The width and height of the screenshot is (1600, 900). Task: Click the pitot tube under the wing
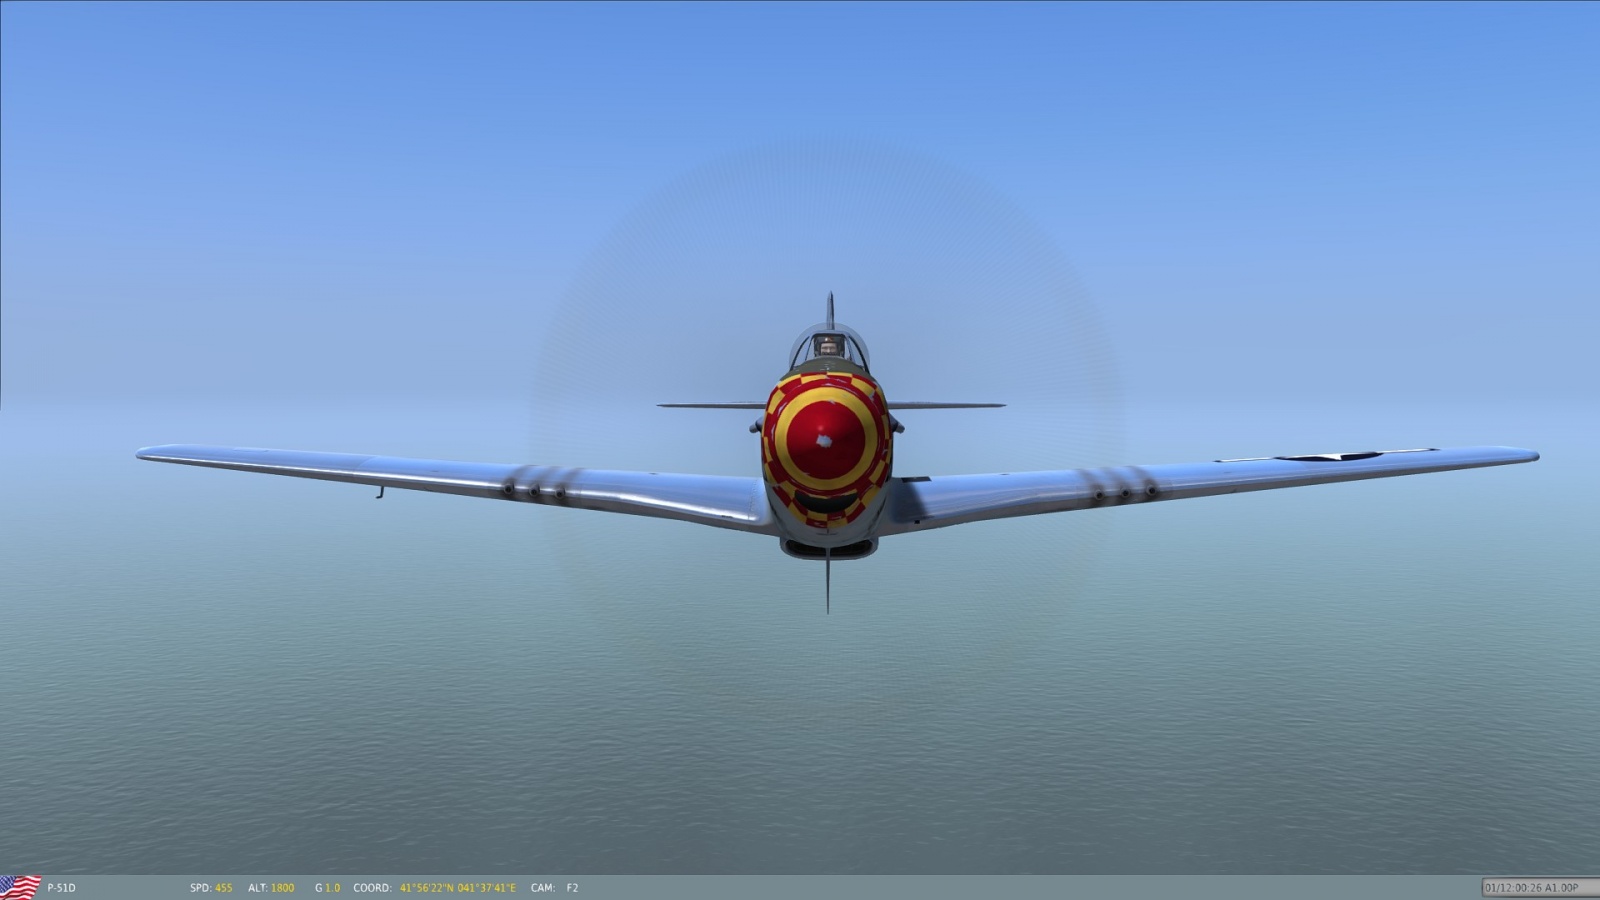(380, 491)
